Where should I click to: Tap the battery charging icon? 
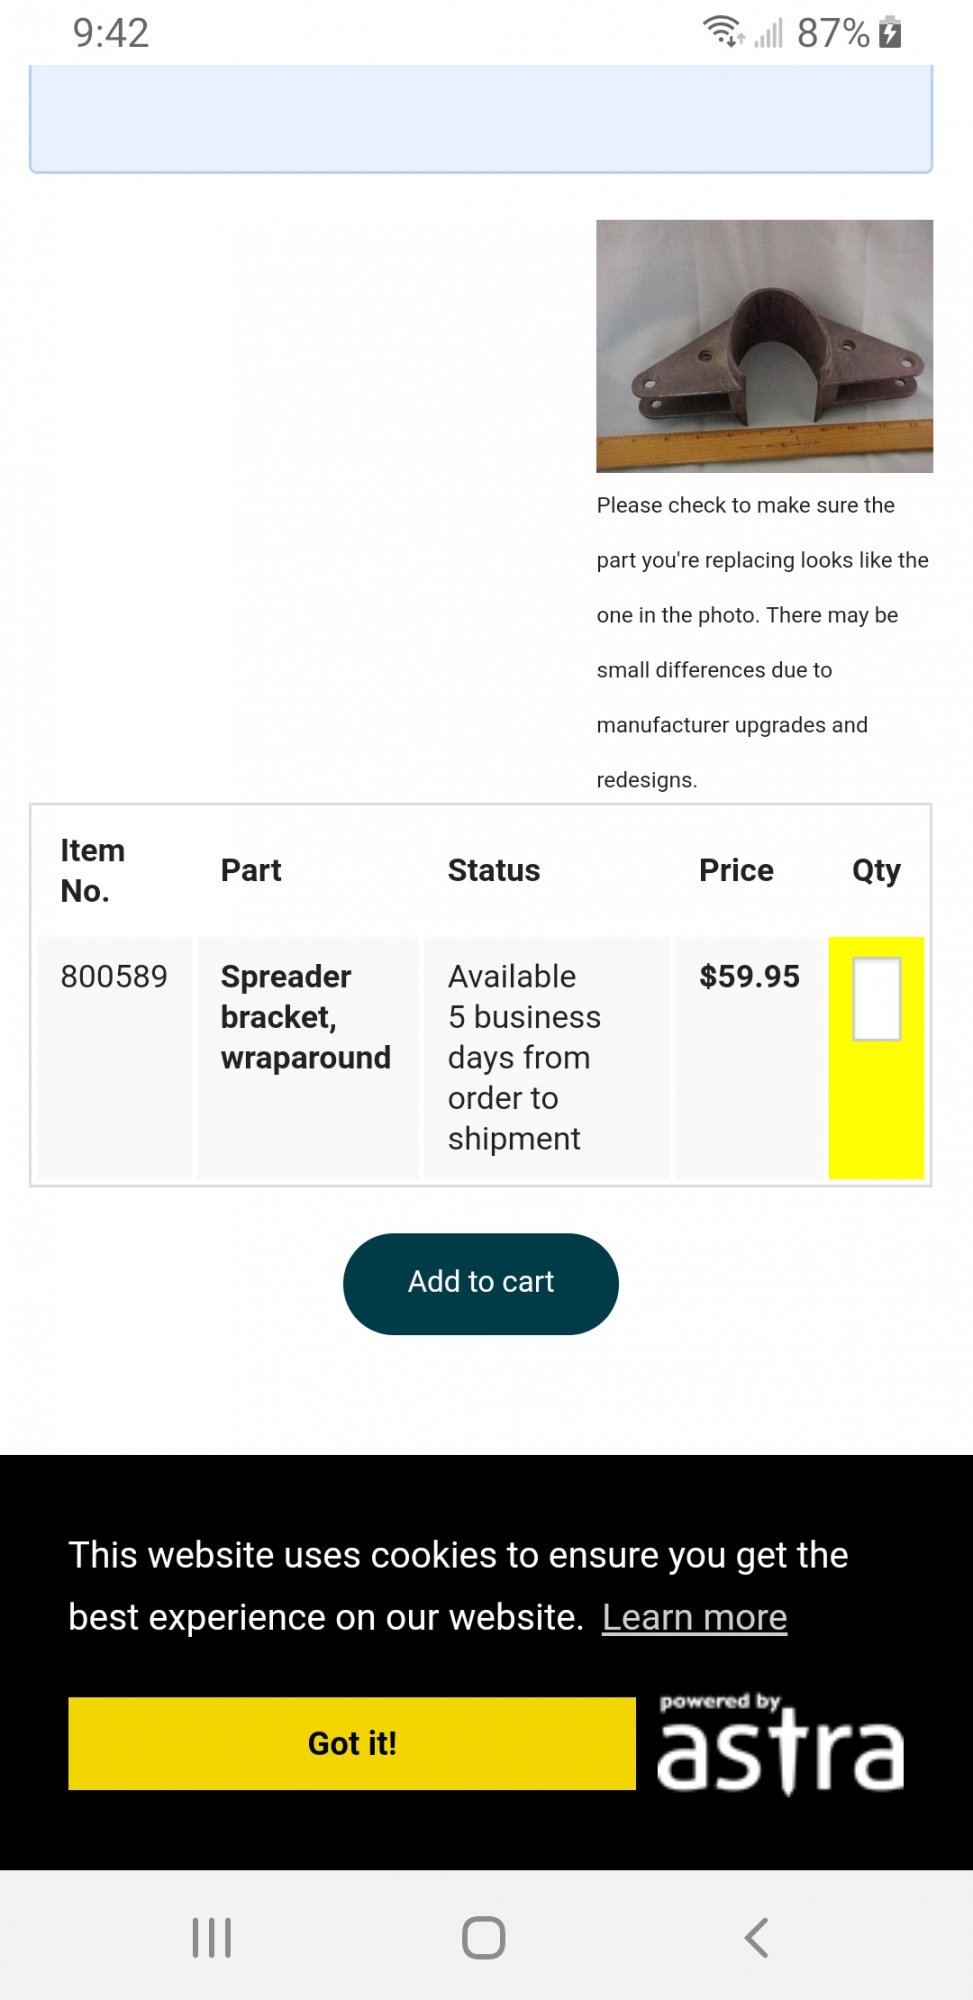coord(890,32)
